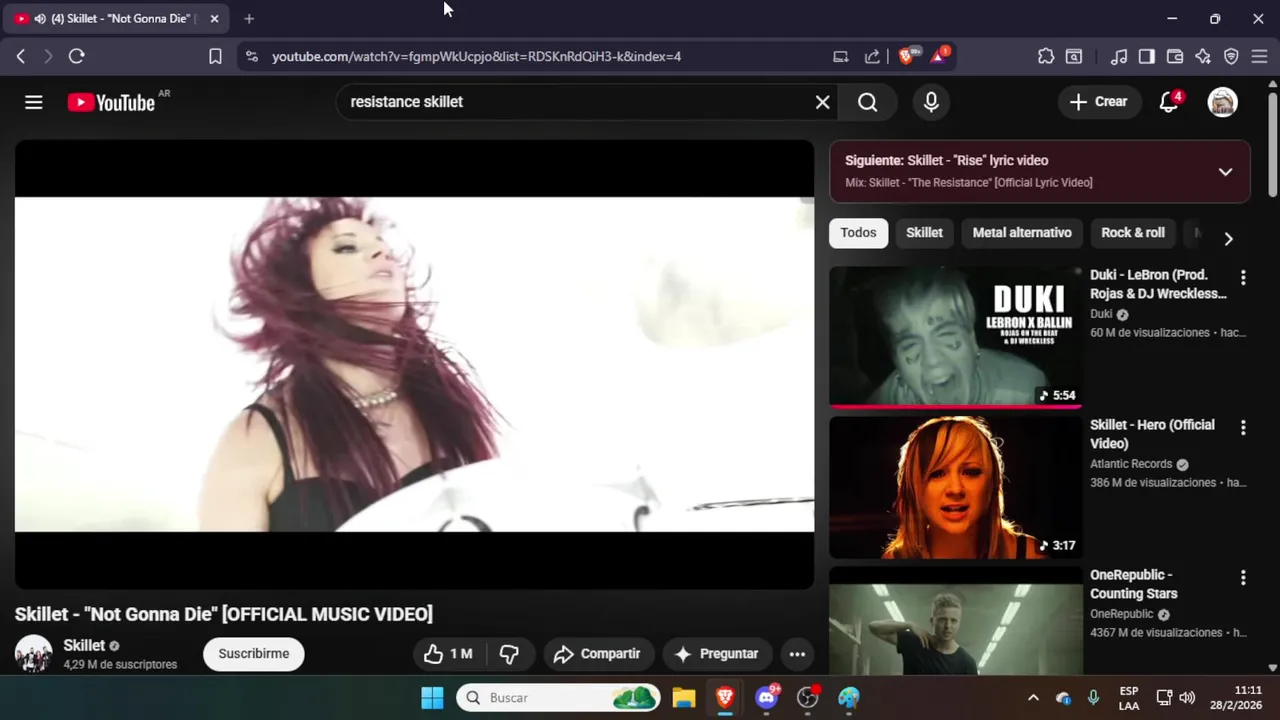Like the video with thumbs up
1280x720 pixels.
click(448, 654)
